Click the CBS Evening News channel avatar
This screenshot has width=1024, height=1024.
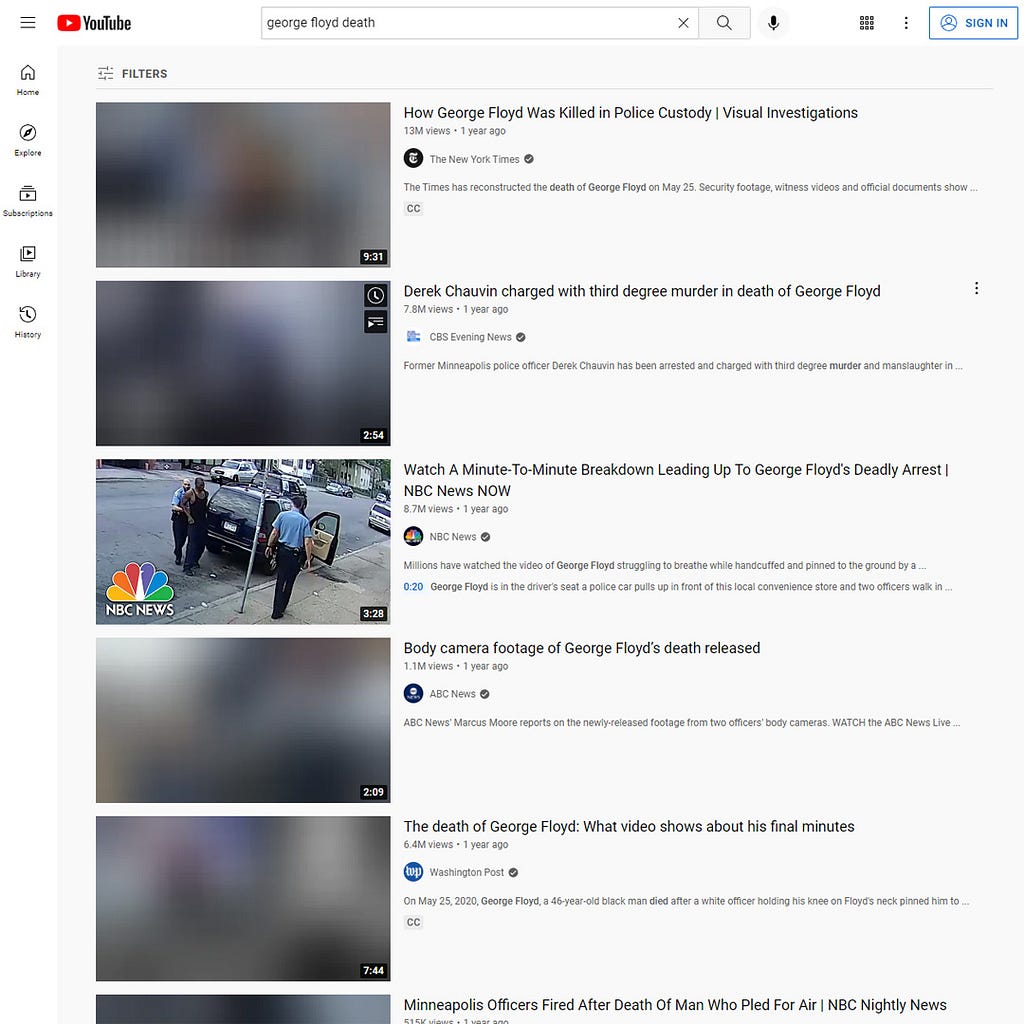(x=413, y=336)
